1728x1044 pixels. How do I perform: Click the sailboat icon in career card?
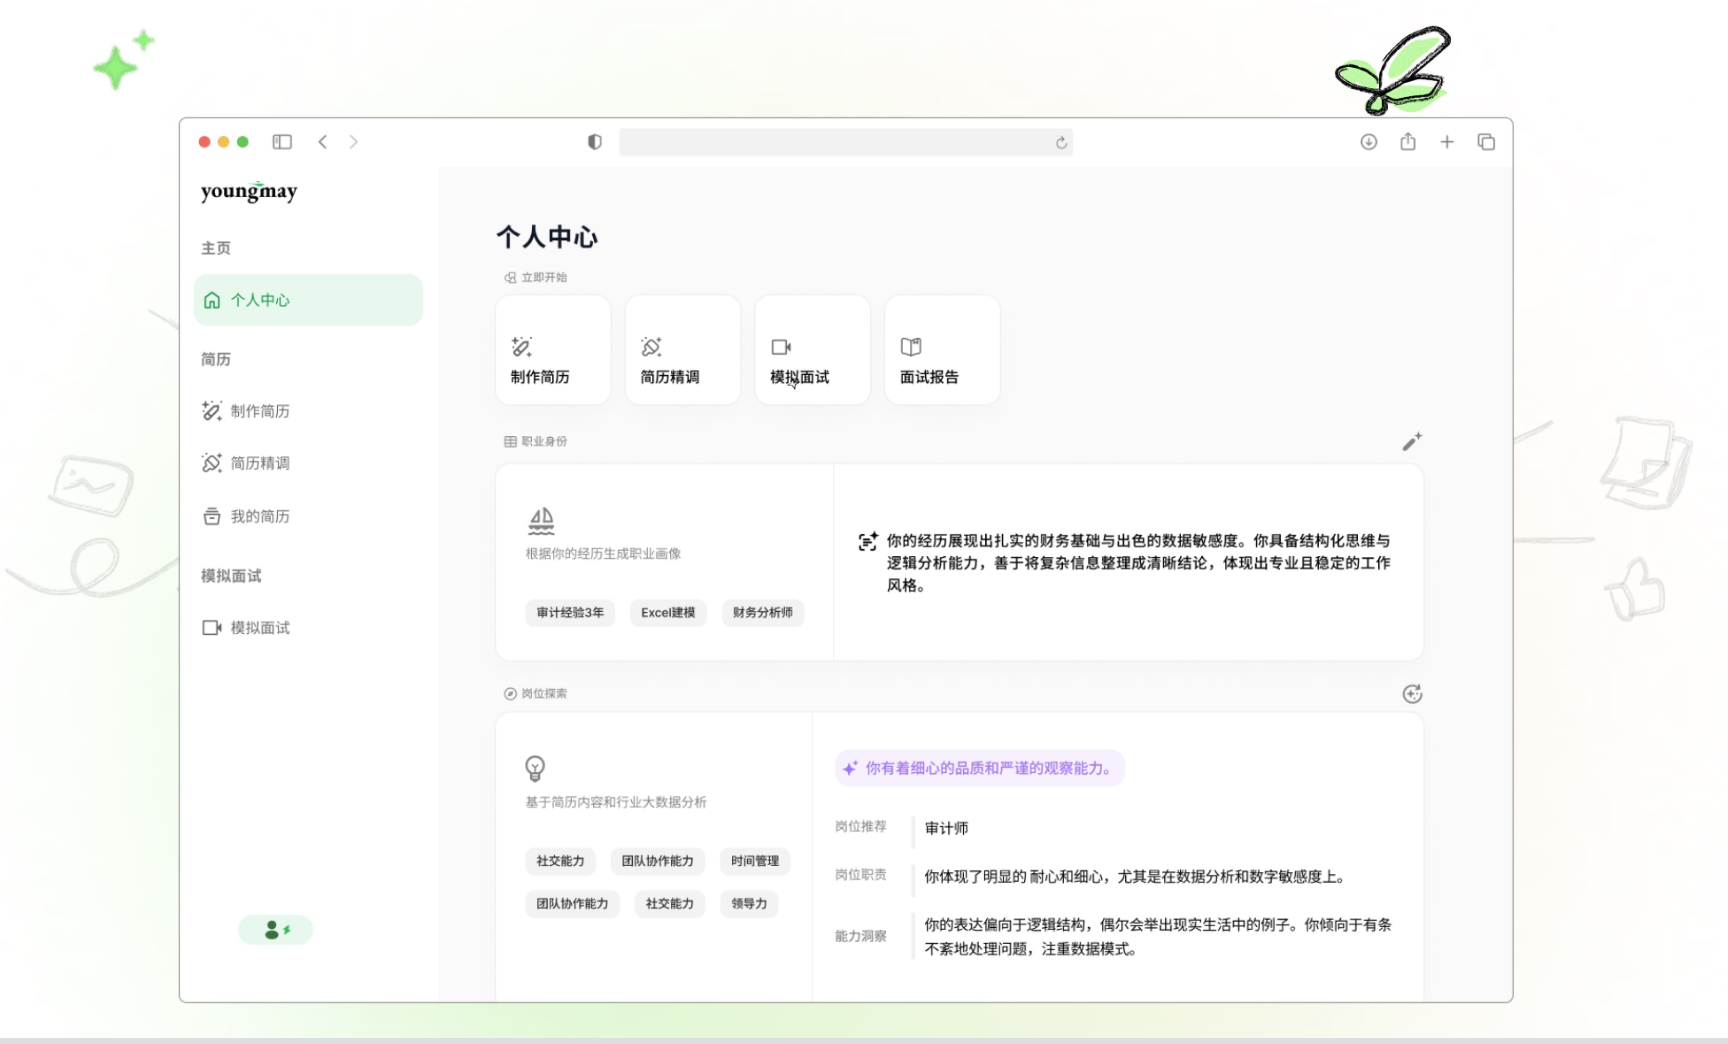coord(541,521)
